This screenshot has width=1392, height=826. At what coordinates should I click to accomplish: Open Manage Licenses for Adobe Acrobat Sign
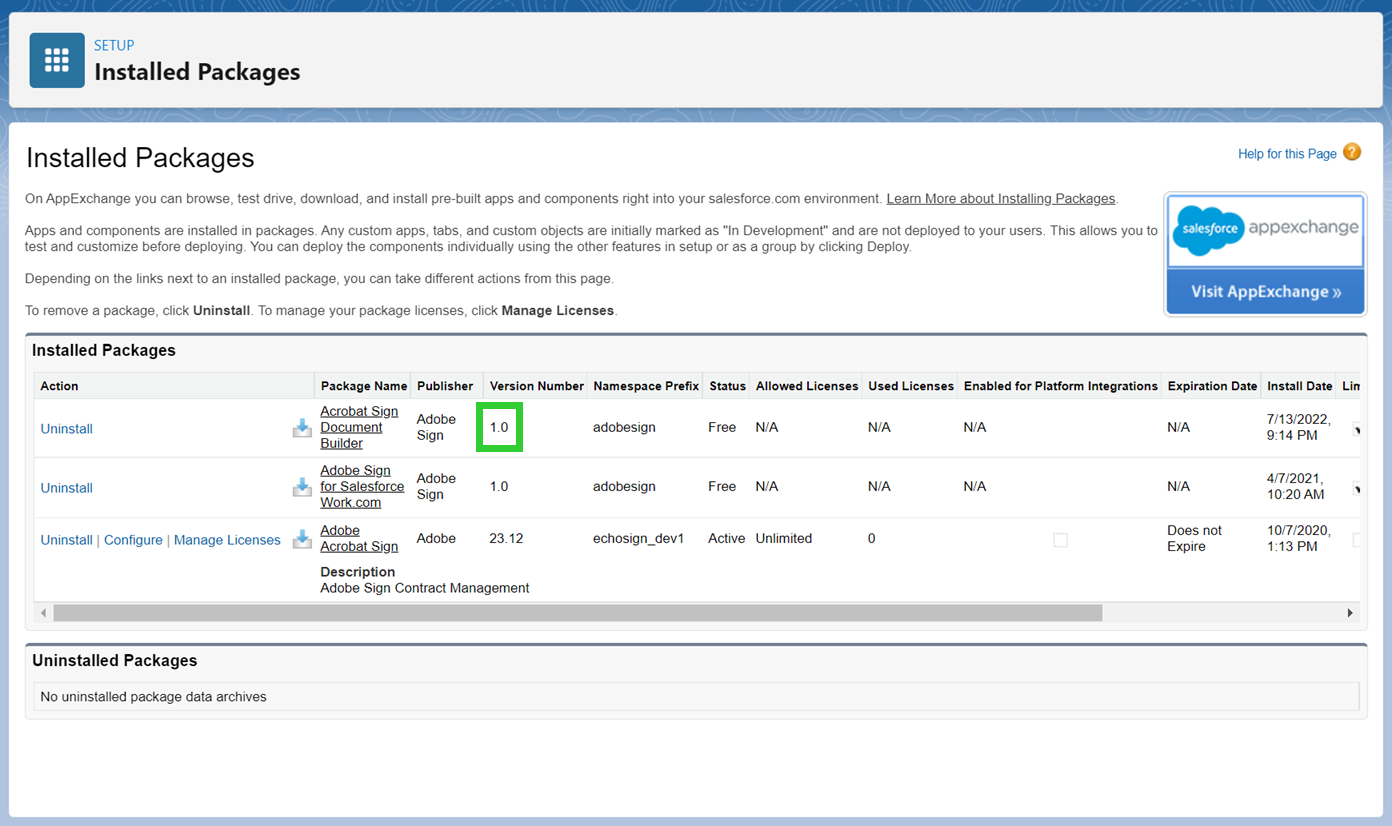click(226, 539)
